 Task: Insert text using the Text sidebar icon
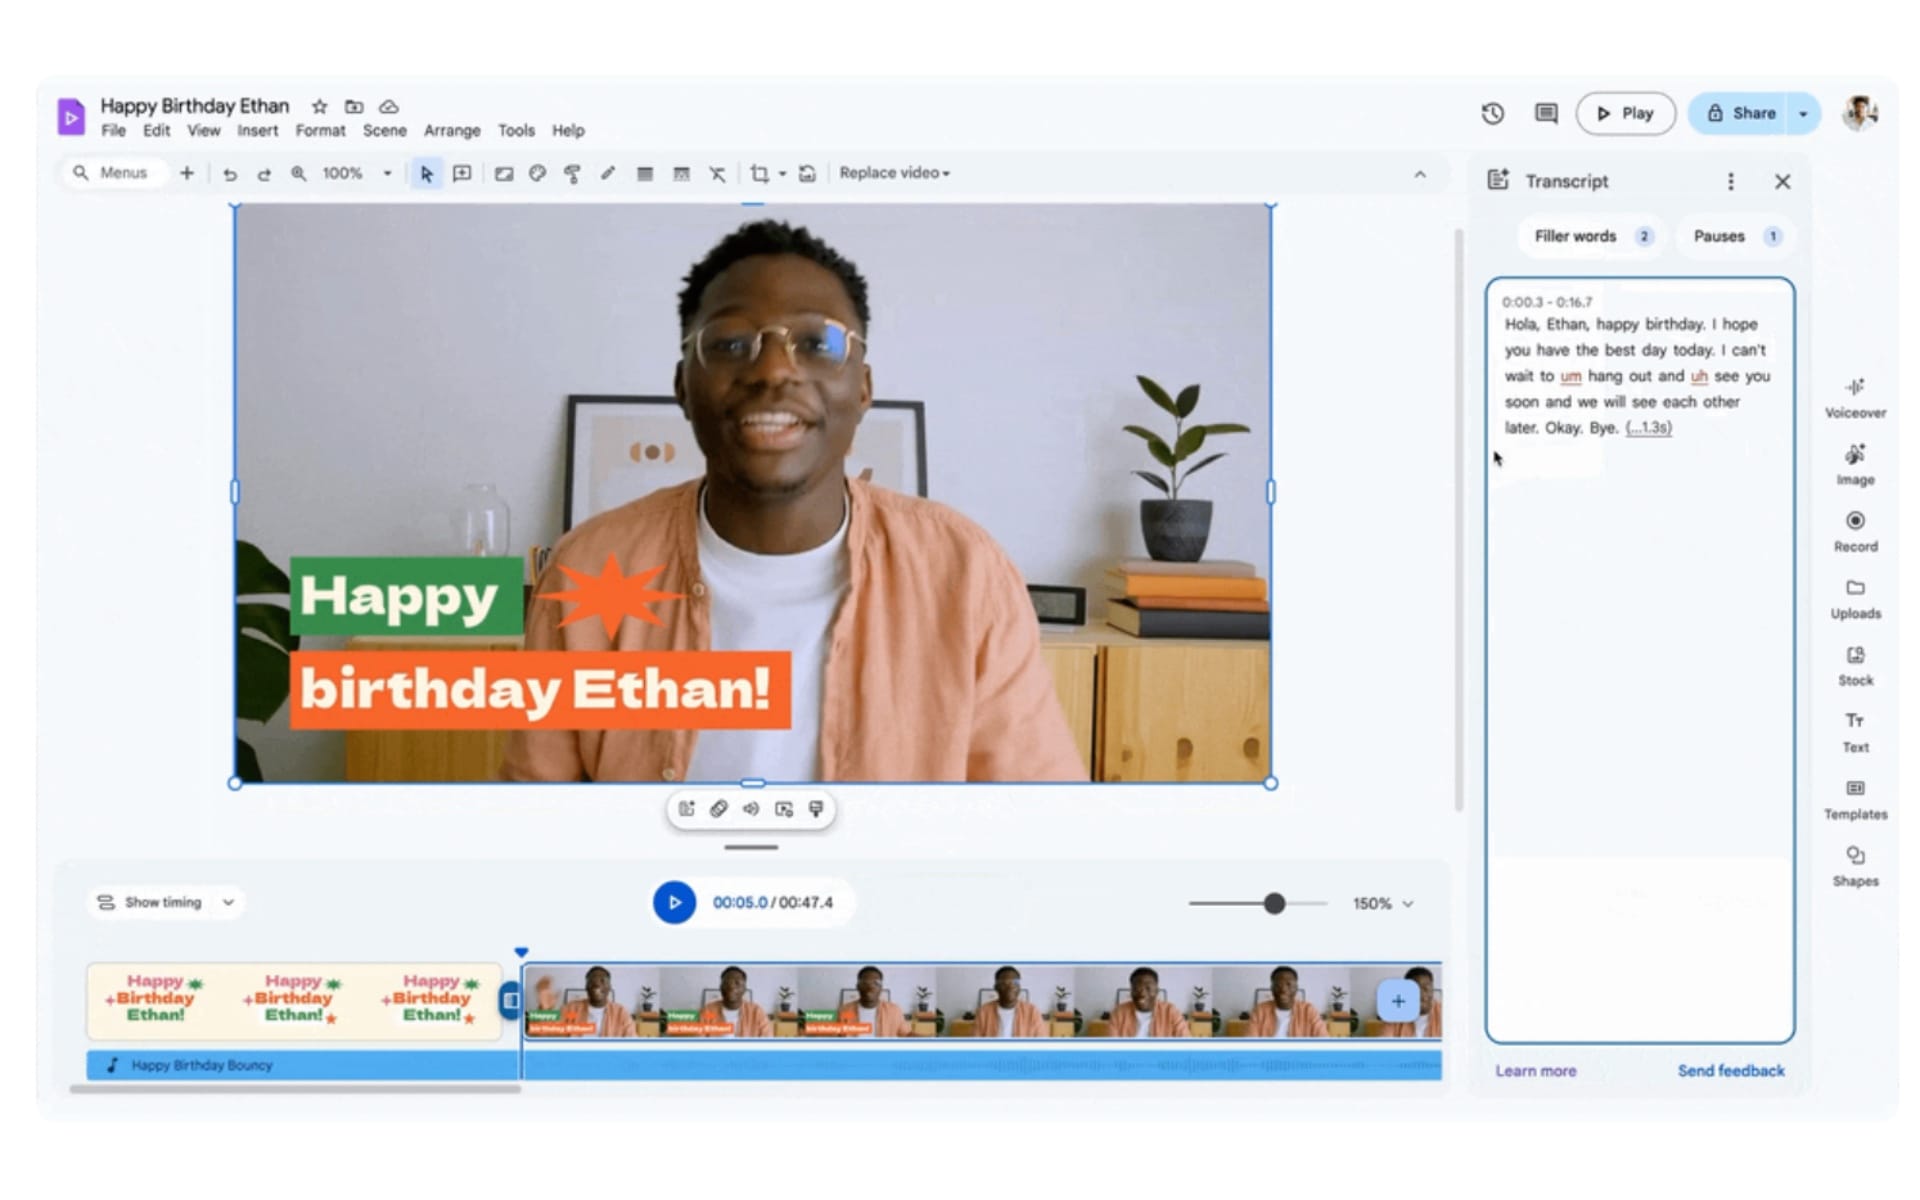pos(1855,730)
